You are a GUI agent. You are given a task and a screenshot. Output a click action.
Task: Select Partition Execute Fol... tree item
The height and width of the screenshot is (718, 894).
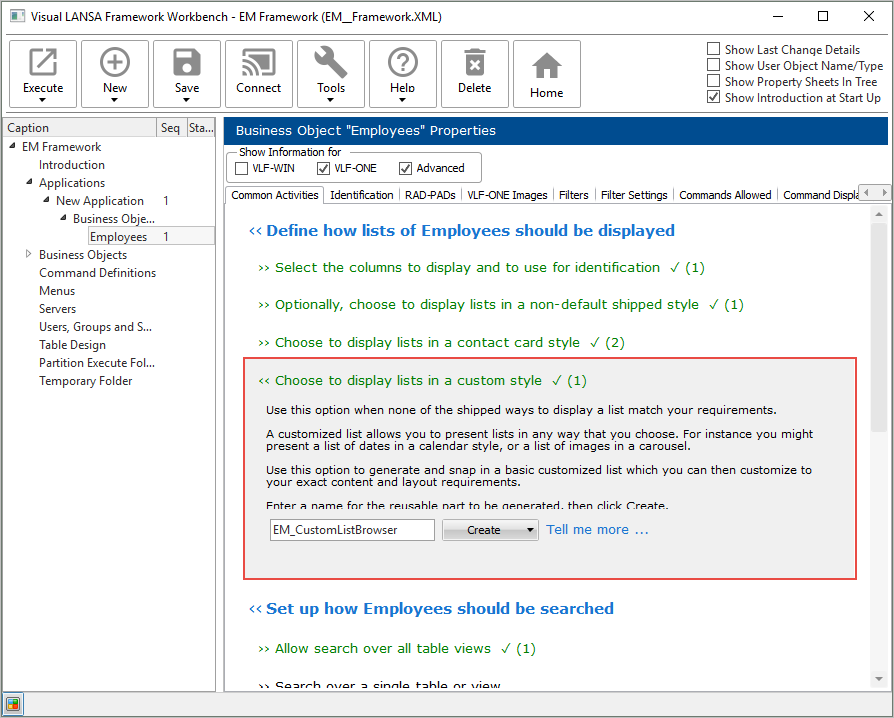pos(97,363)
